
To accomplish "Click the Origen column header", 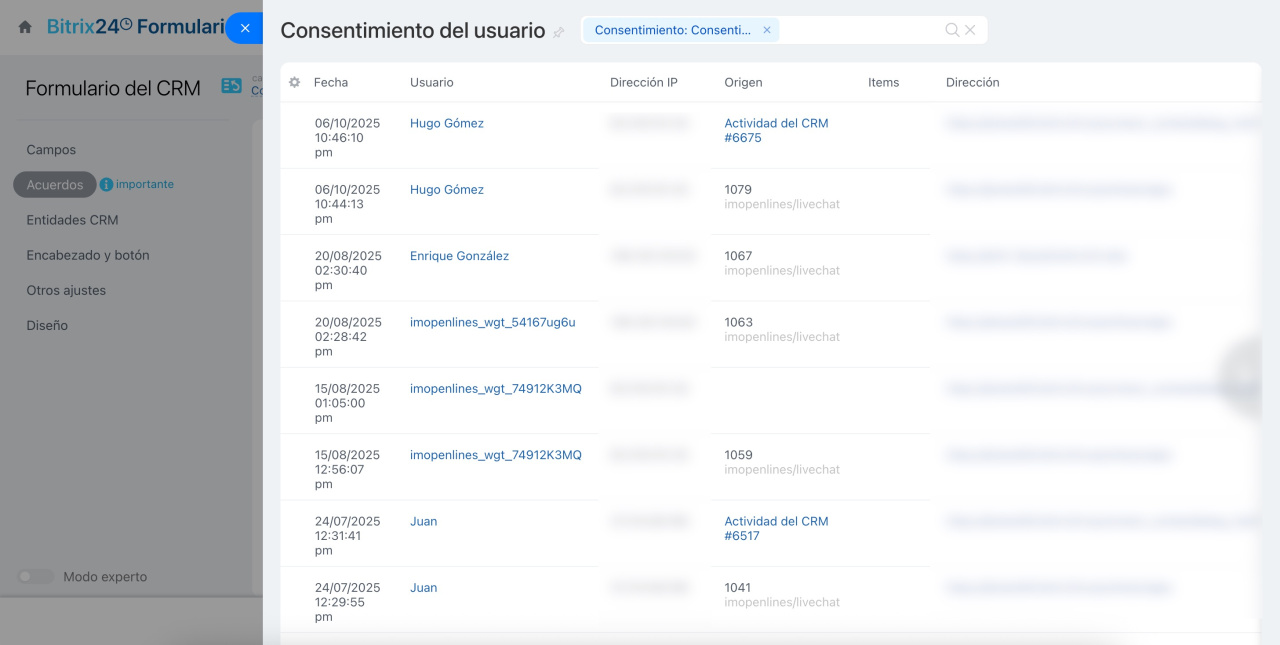I will coord(743,82).
